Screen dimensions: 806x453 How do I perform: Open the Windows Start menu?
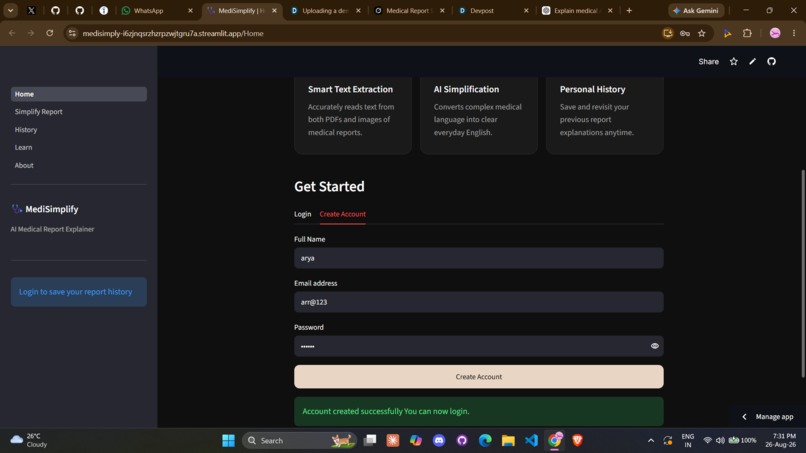(228, 440)
